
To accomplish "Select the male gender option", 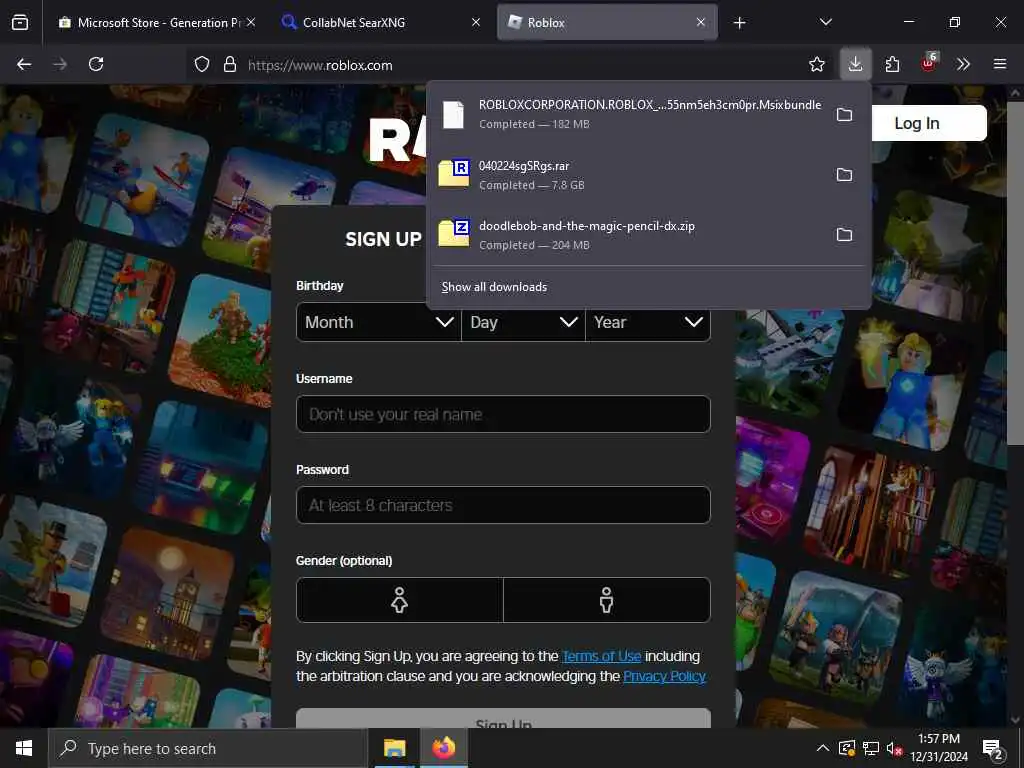I will pos(607,600).
